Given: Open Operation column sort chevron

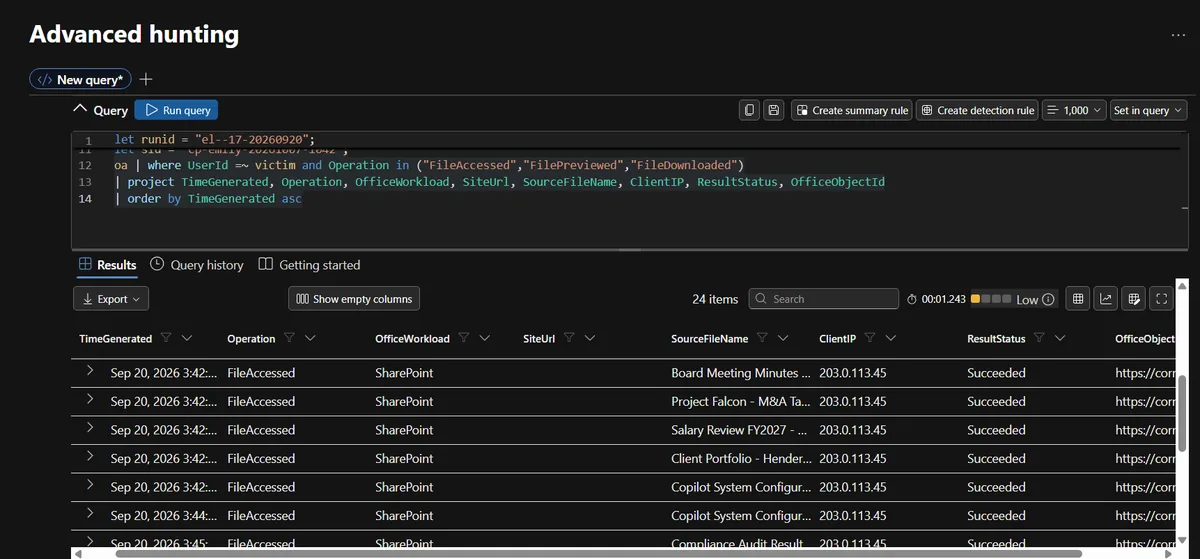Looking at the screenshot, I should coord(310,338).
